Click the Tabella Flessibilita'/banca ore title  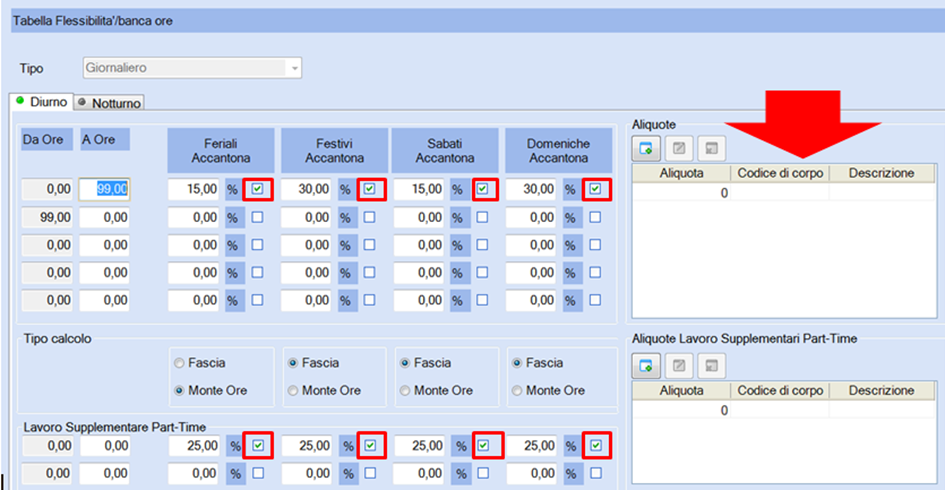click(x=93, y=21)
